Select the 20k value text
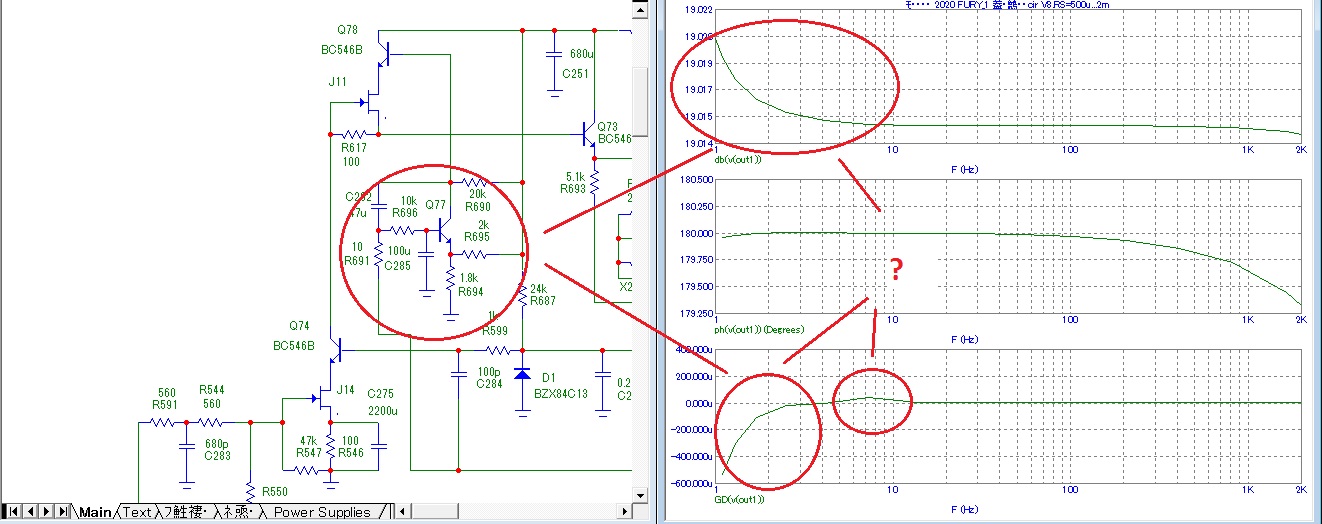The image size is (1322, 524). [478, 194]
